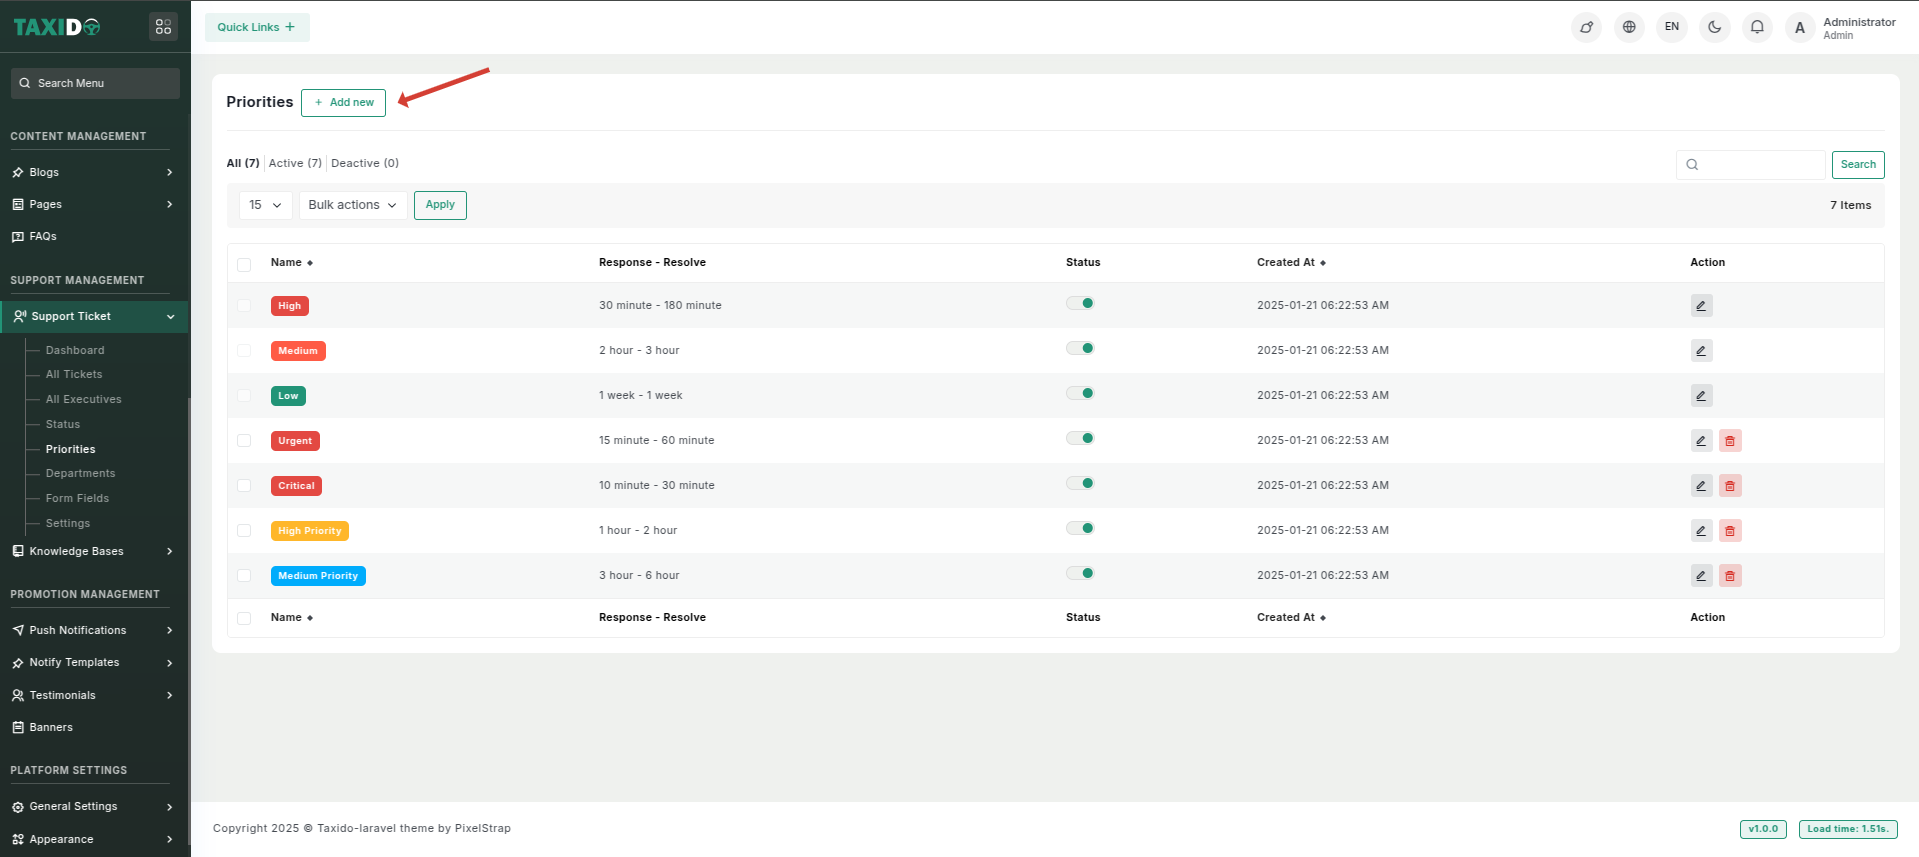1919x857 pixels.
Task: Delete the Critical priority via trash icon
Action: [1730, 486]
